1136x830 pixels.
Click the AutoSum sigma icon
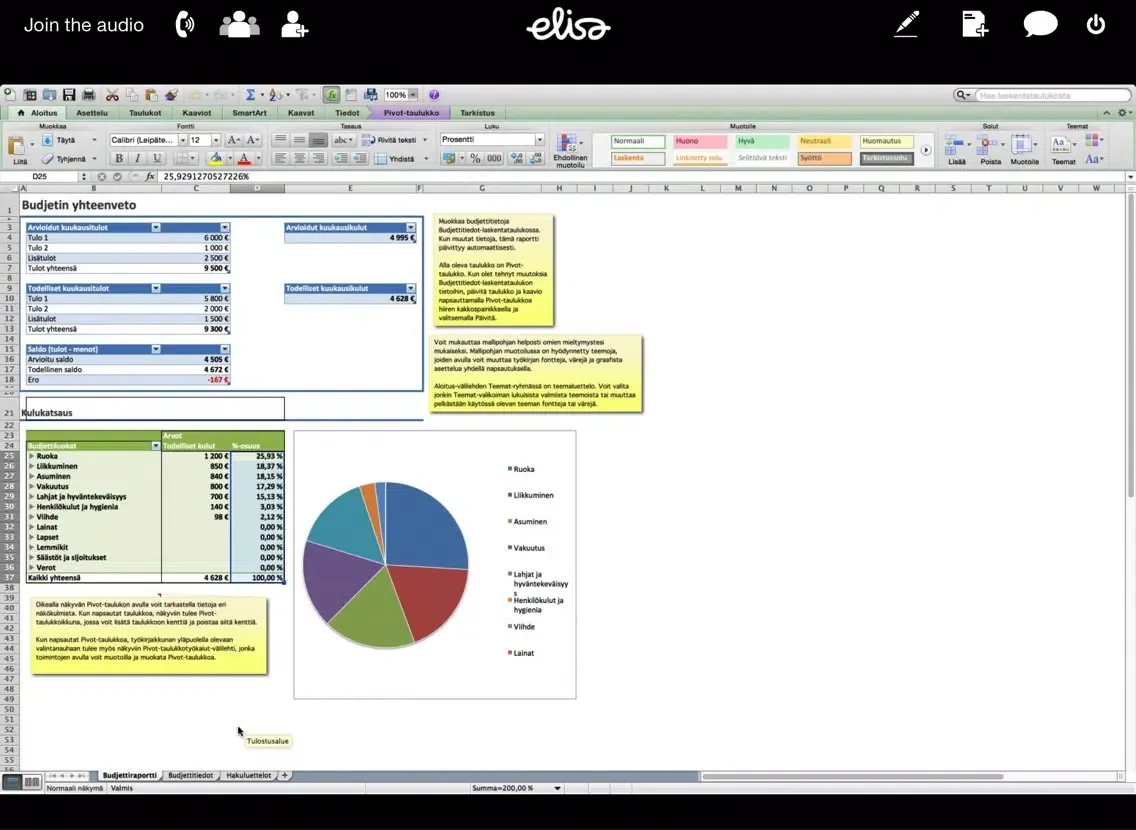coord(250,95)
